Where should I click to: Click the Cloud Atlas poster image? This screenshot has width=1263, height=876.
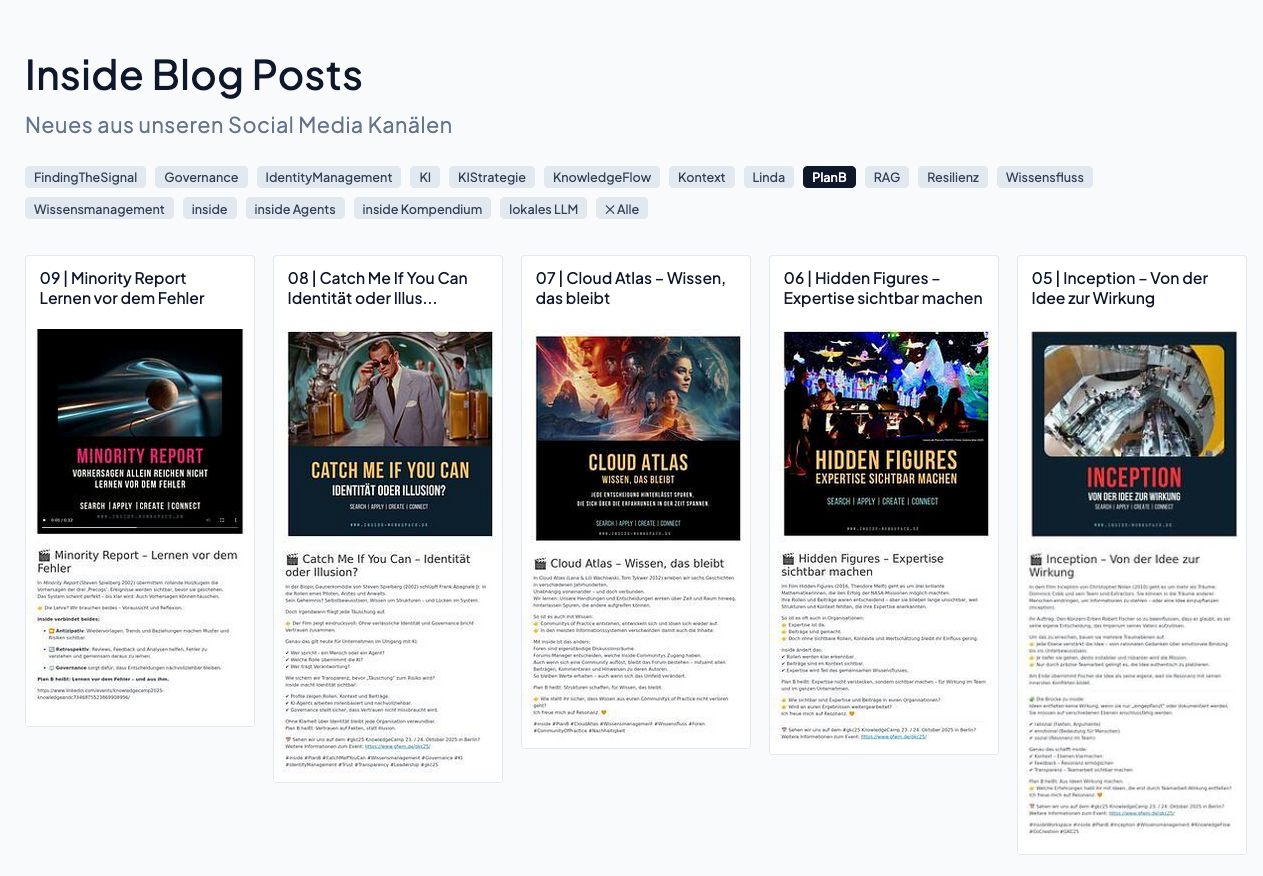(638, 438)
